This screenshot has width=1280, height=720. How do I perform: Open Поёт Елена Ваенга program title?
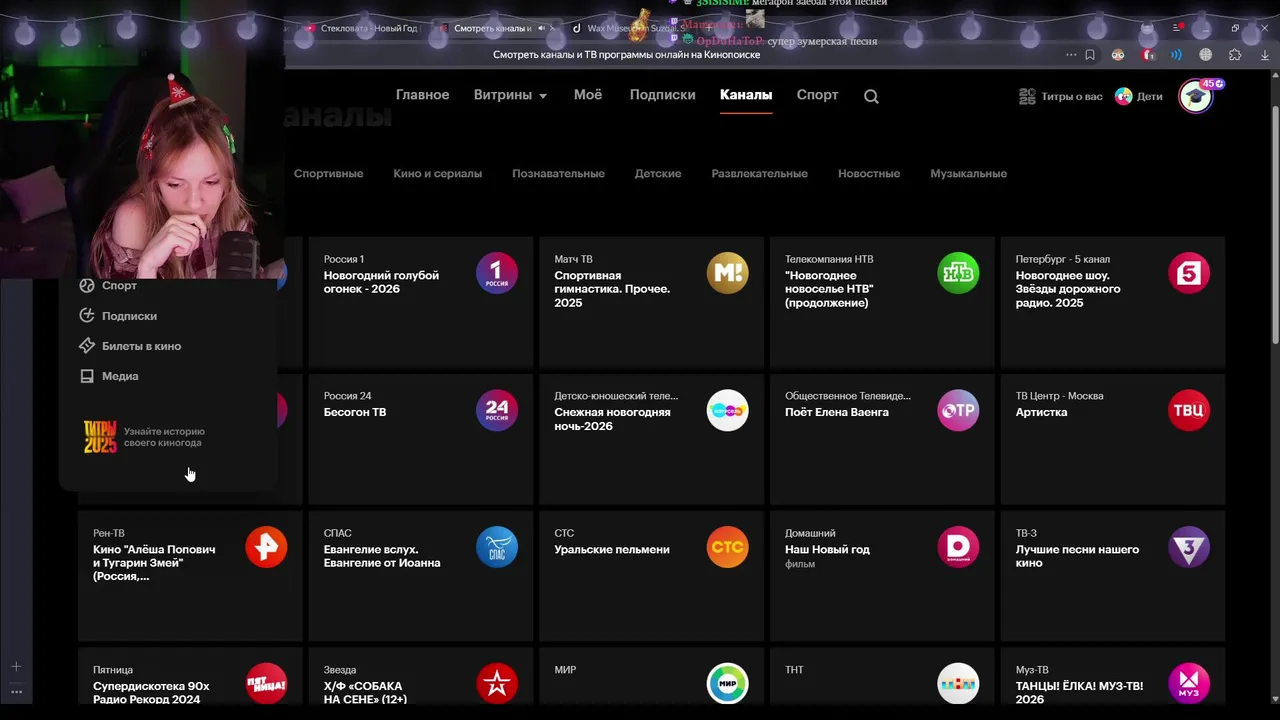pos(837,412)
